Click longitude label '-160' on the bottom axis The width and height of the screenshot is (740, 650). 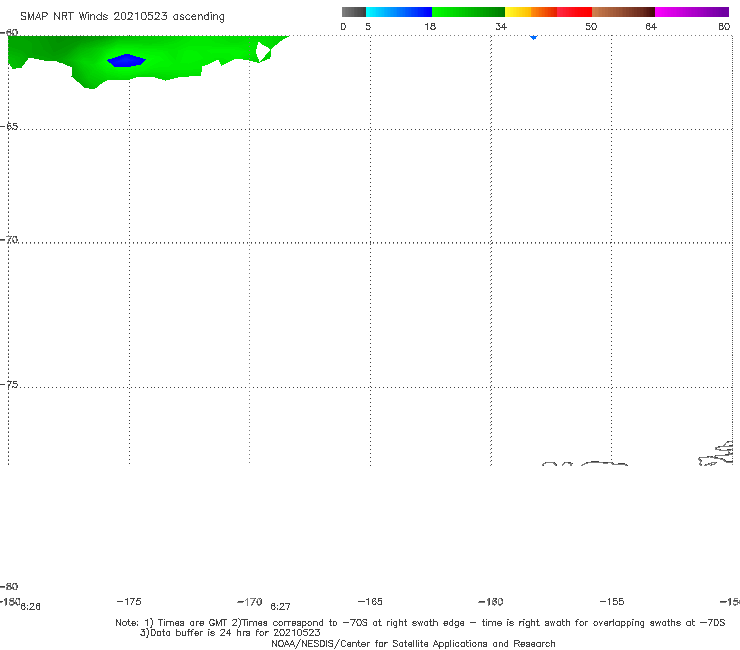point(491,601)
